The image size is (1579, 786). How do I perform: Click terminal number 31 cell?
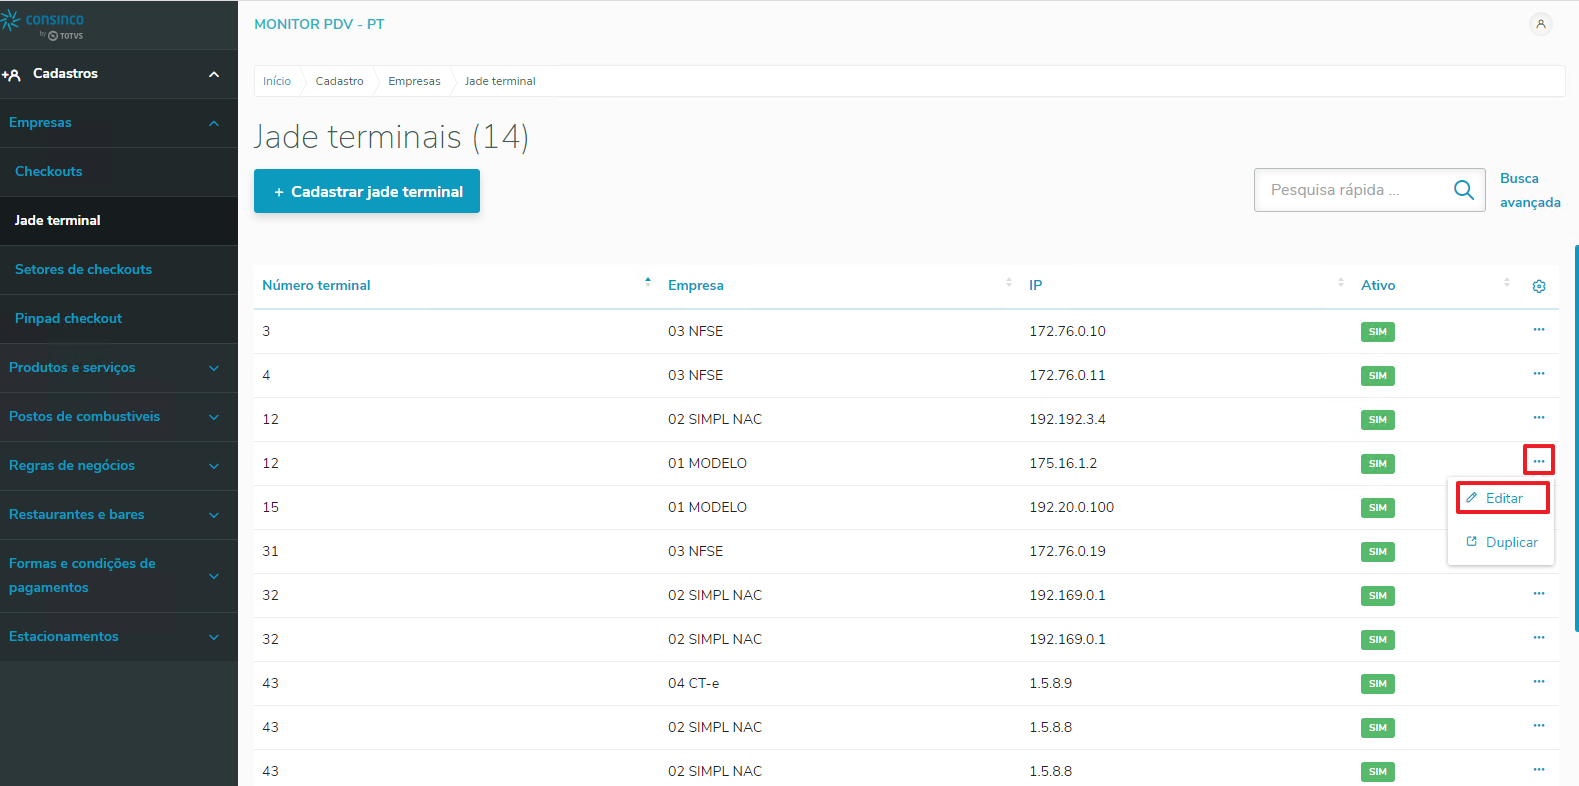pos(271,551)
